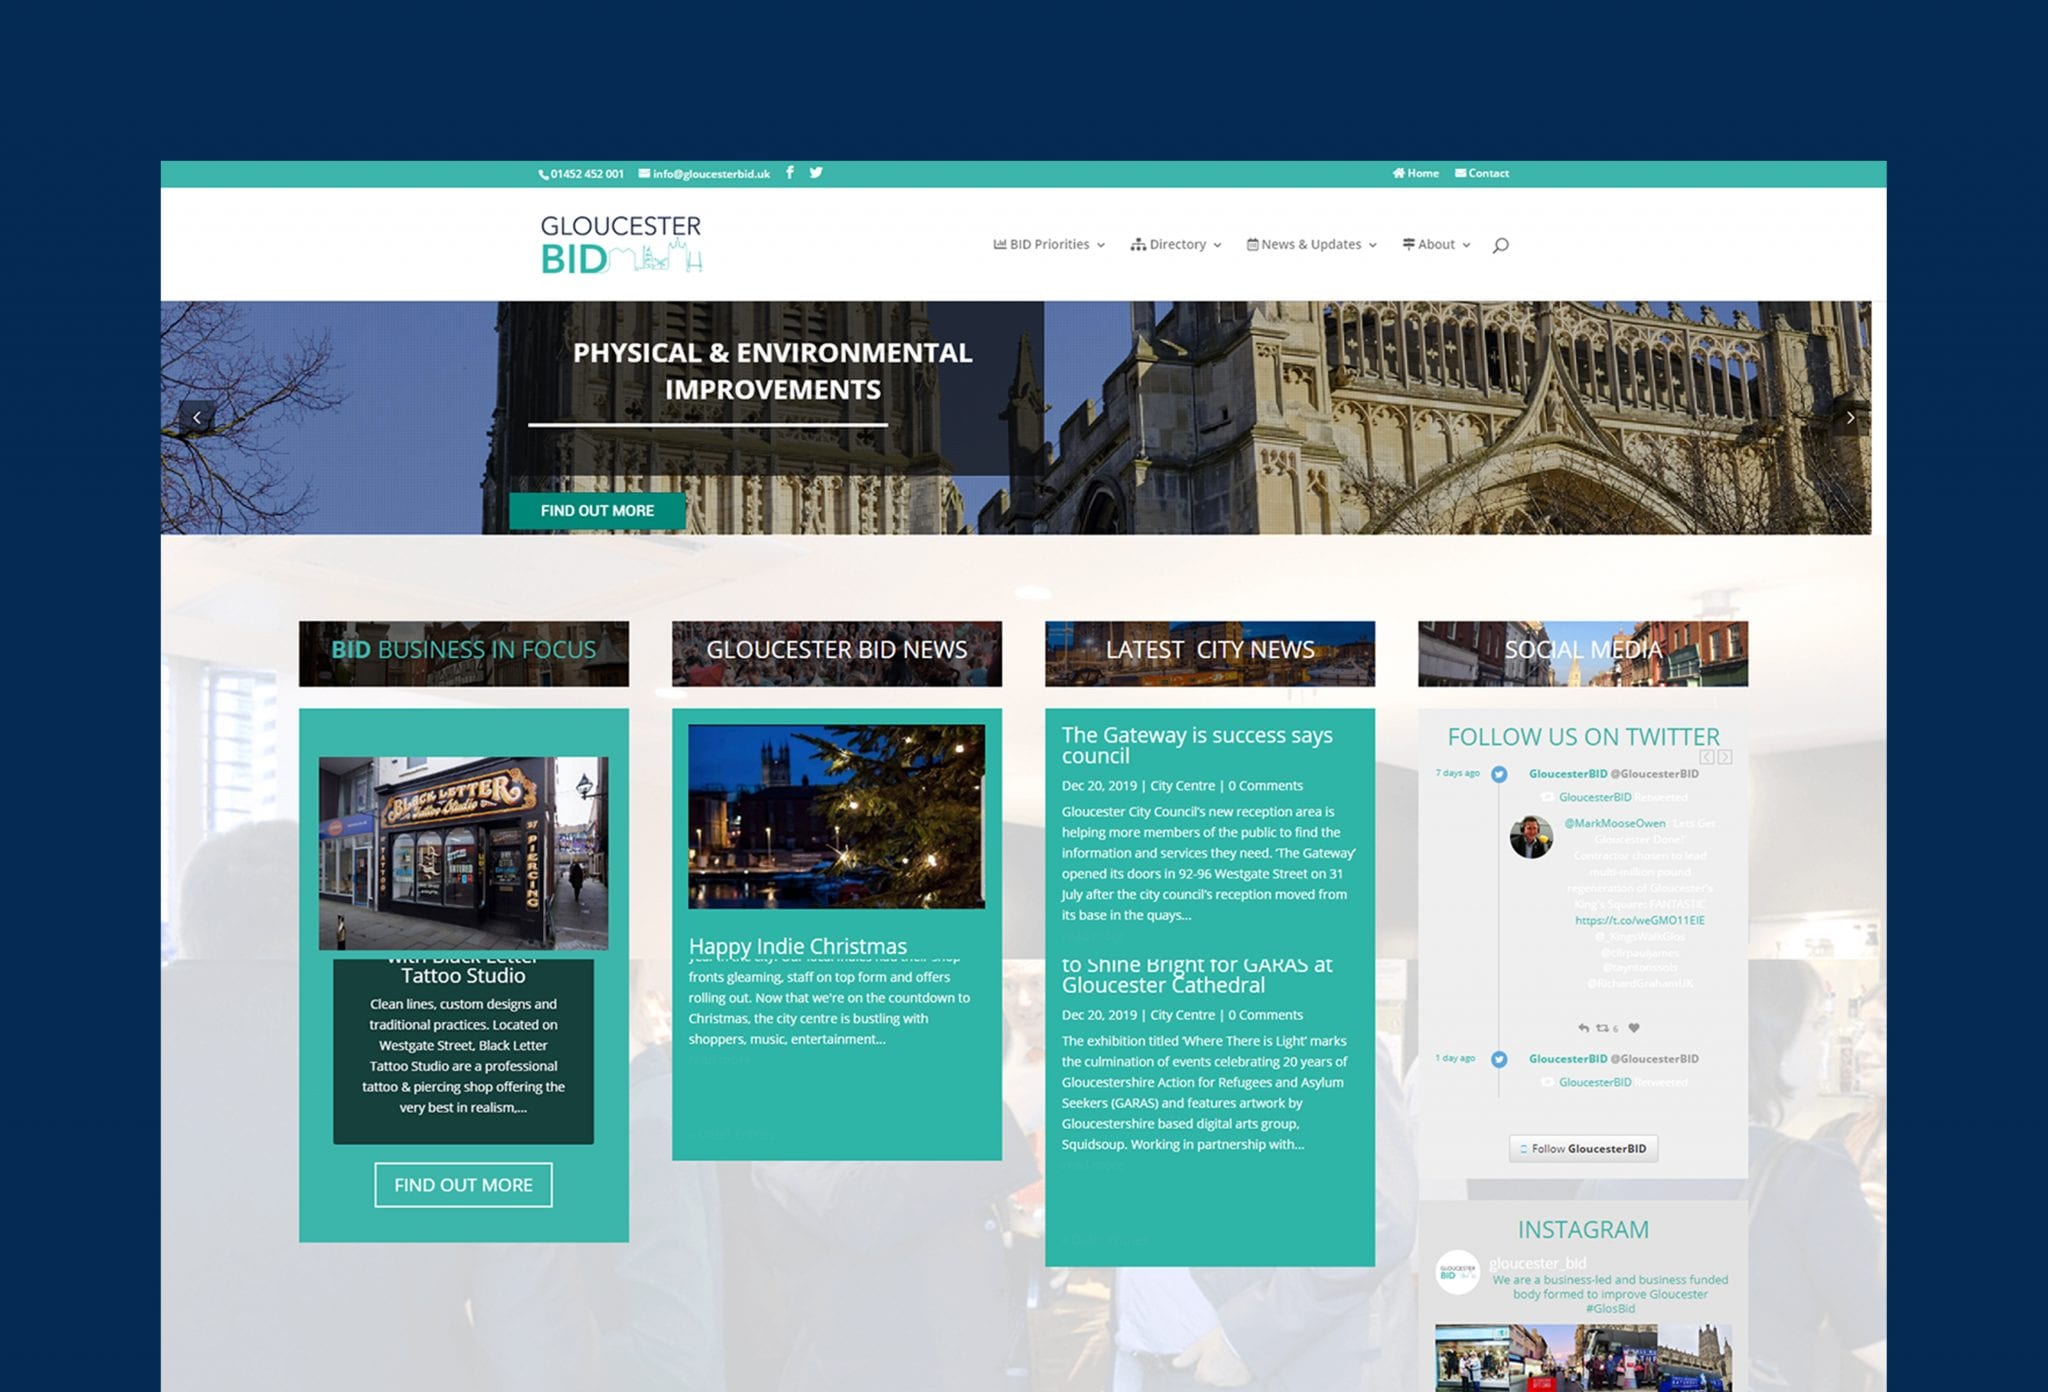Click the hero banner FIND OUT MORE button
This screenshot has width=2048, height=1392.
597,510
